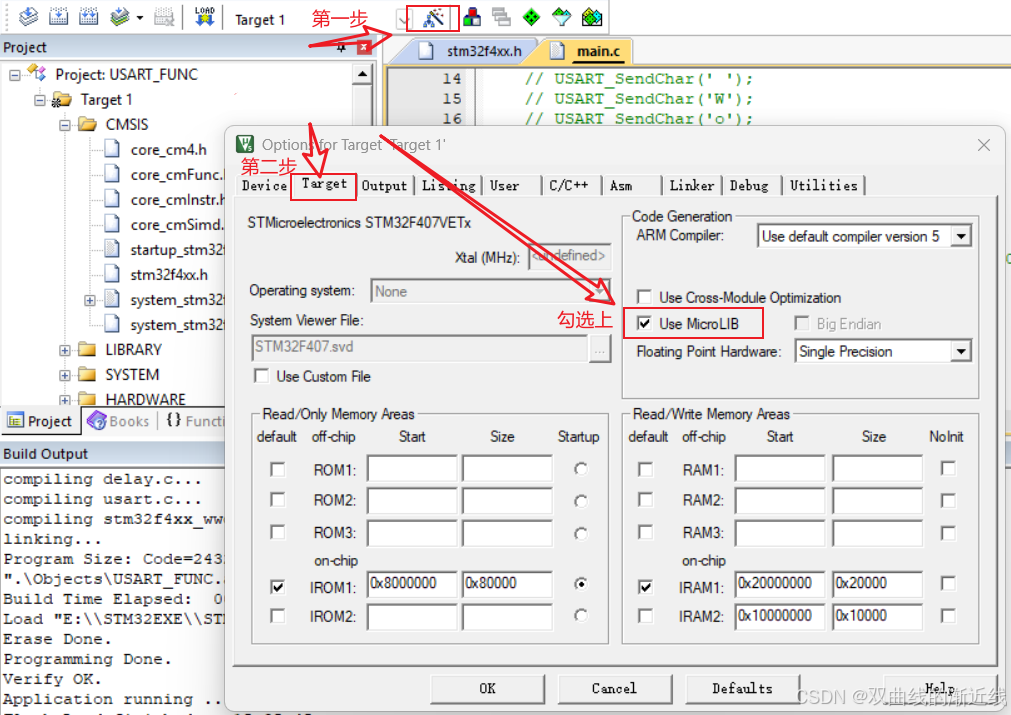The image size is (1011, 715).
Task: Switch to the C/C++ tab
Action: click(x=569, y=186)
